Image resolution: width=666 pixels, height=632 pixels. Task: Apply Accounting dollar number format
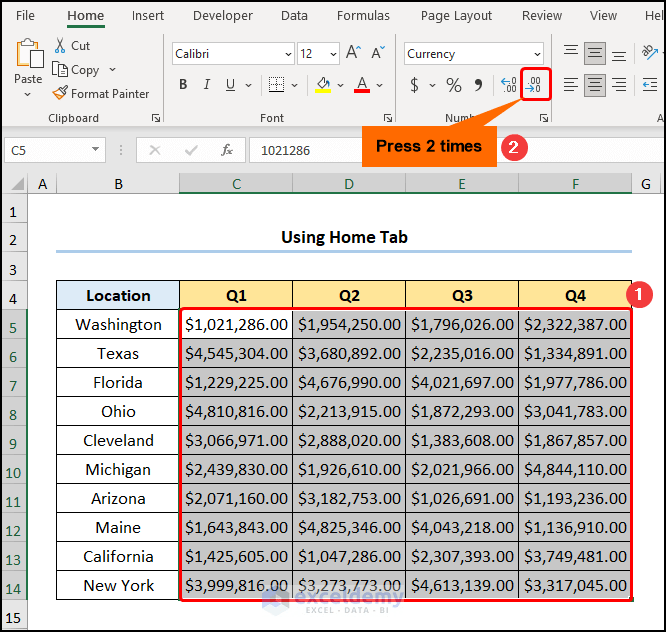pyautogui.click(x=415, y=85)
